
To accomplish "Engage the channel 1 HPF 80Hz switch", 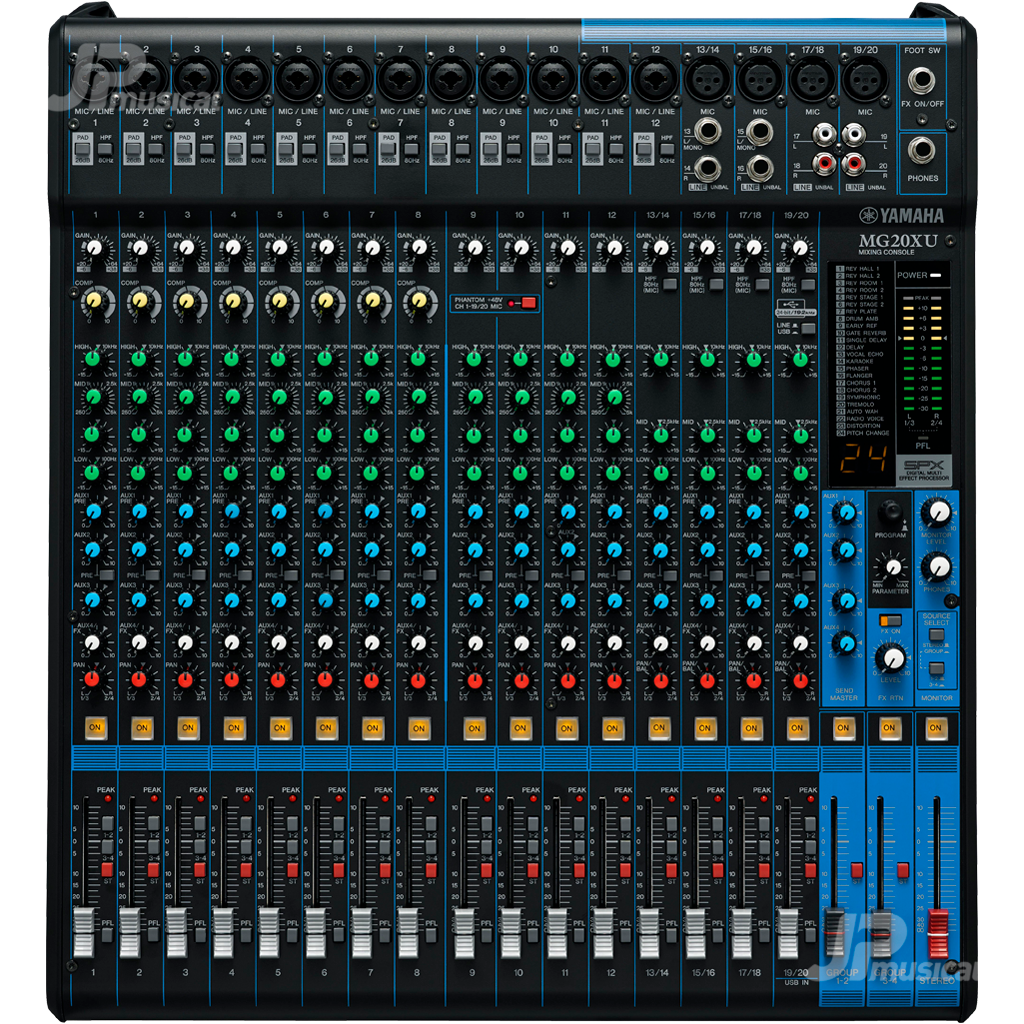I will pos(105,150).
